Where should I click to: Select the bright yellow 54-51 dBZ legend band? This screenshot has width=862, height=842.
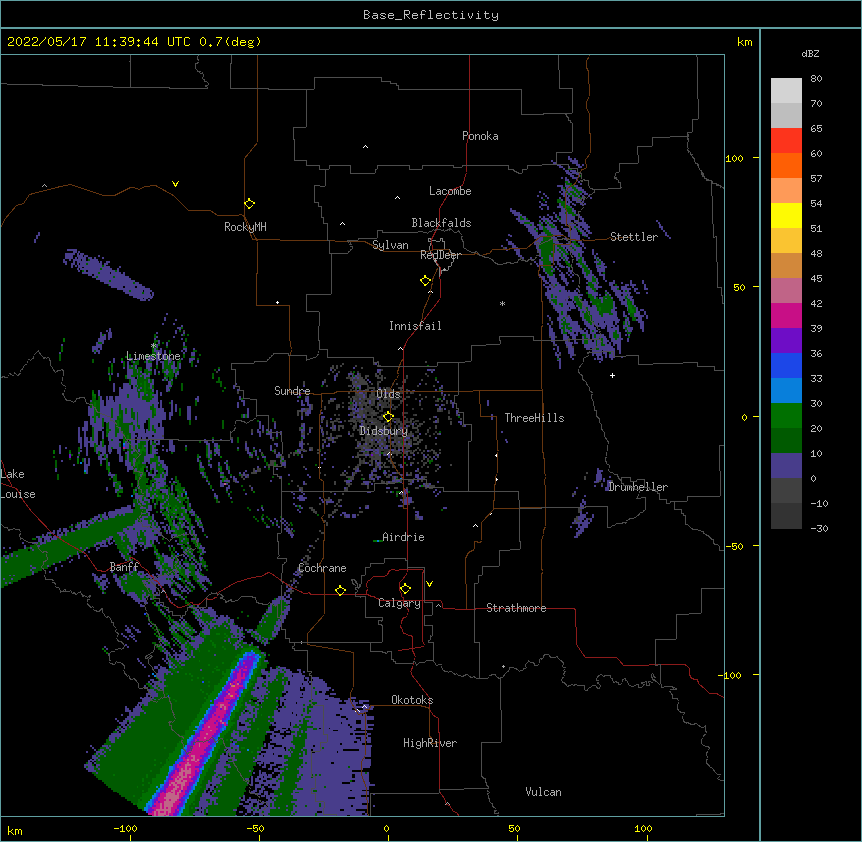pyautogui.click(x=786, y=215)
